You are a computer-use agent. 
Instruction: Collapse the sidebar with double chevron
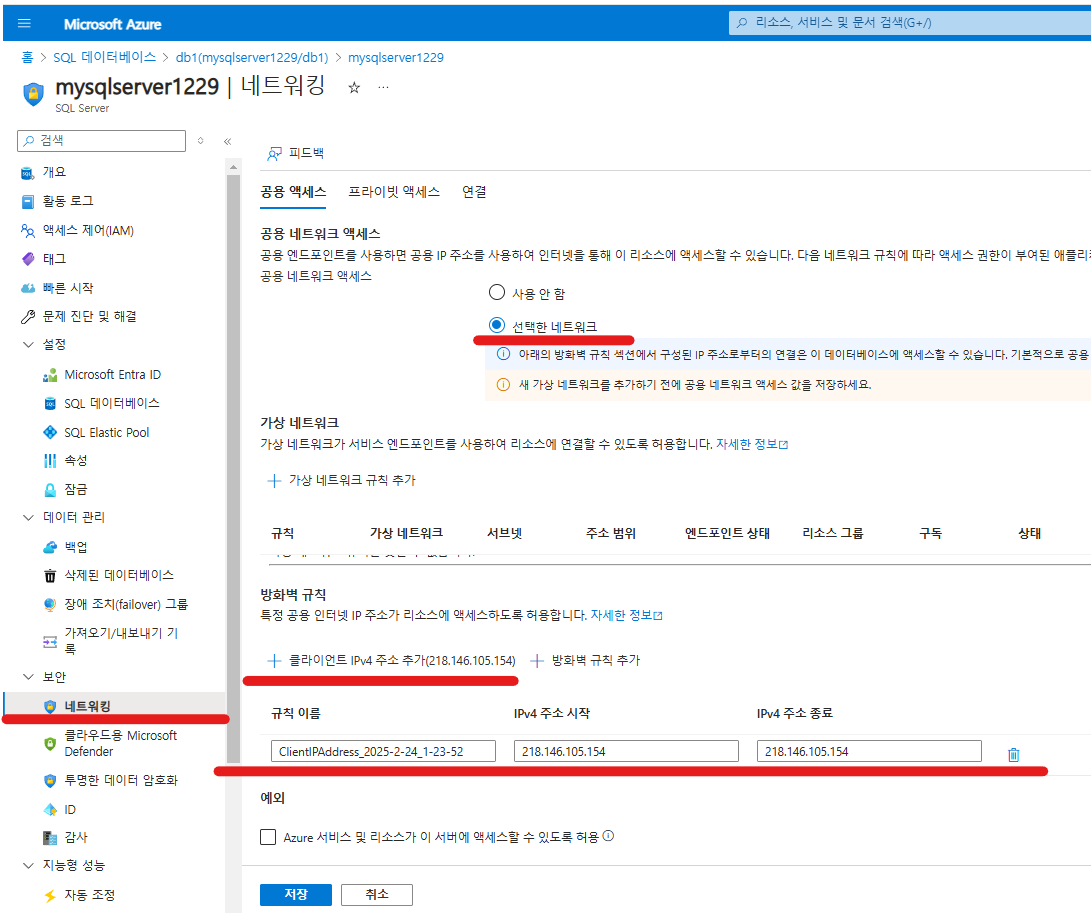[228, 141]
